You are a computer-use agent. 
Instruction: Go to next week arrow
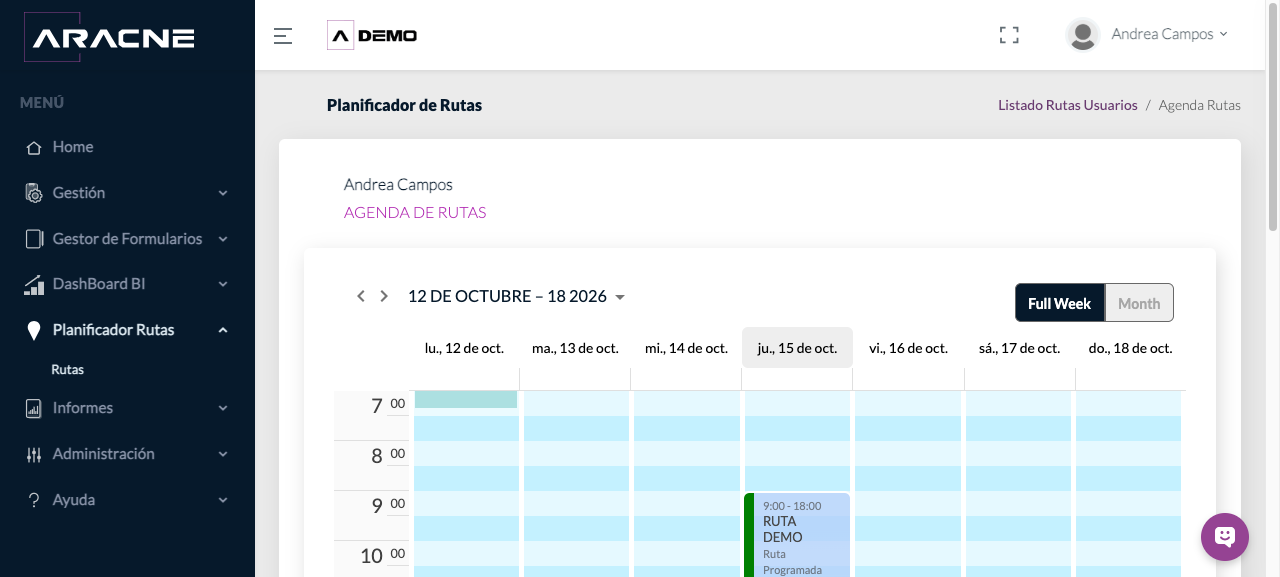coord(384,296)
